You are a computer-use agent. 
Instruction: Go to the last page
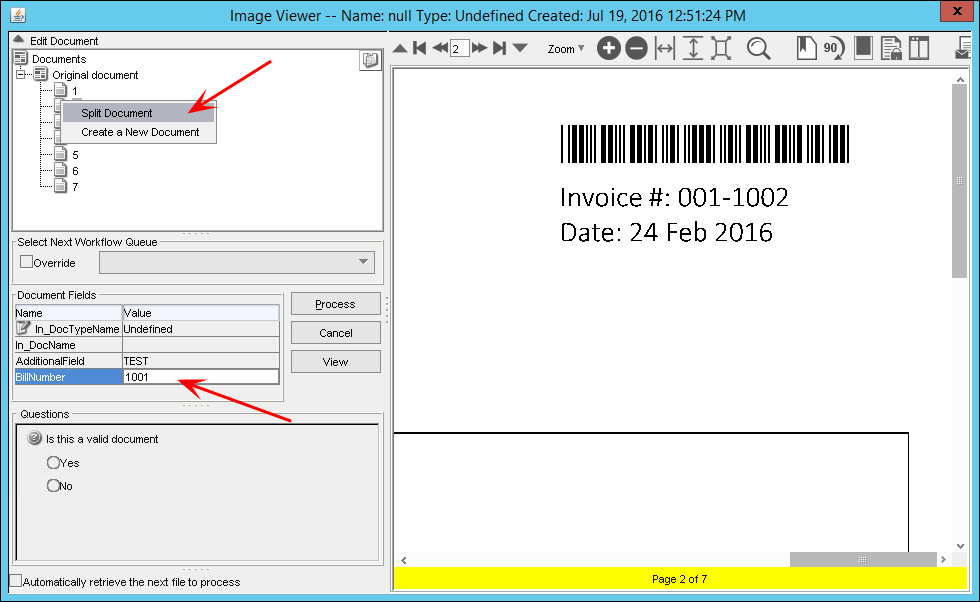499,48
